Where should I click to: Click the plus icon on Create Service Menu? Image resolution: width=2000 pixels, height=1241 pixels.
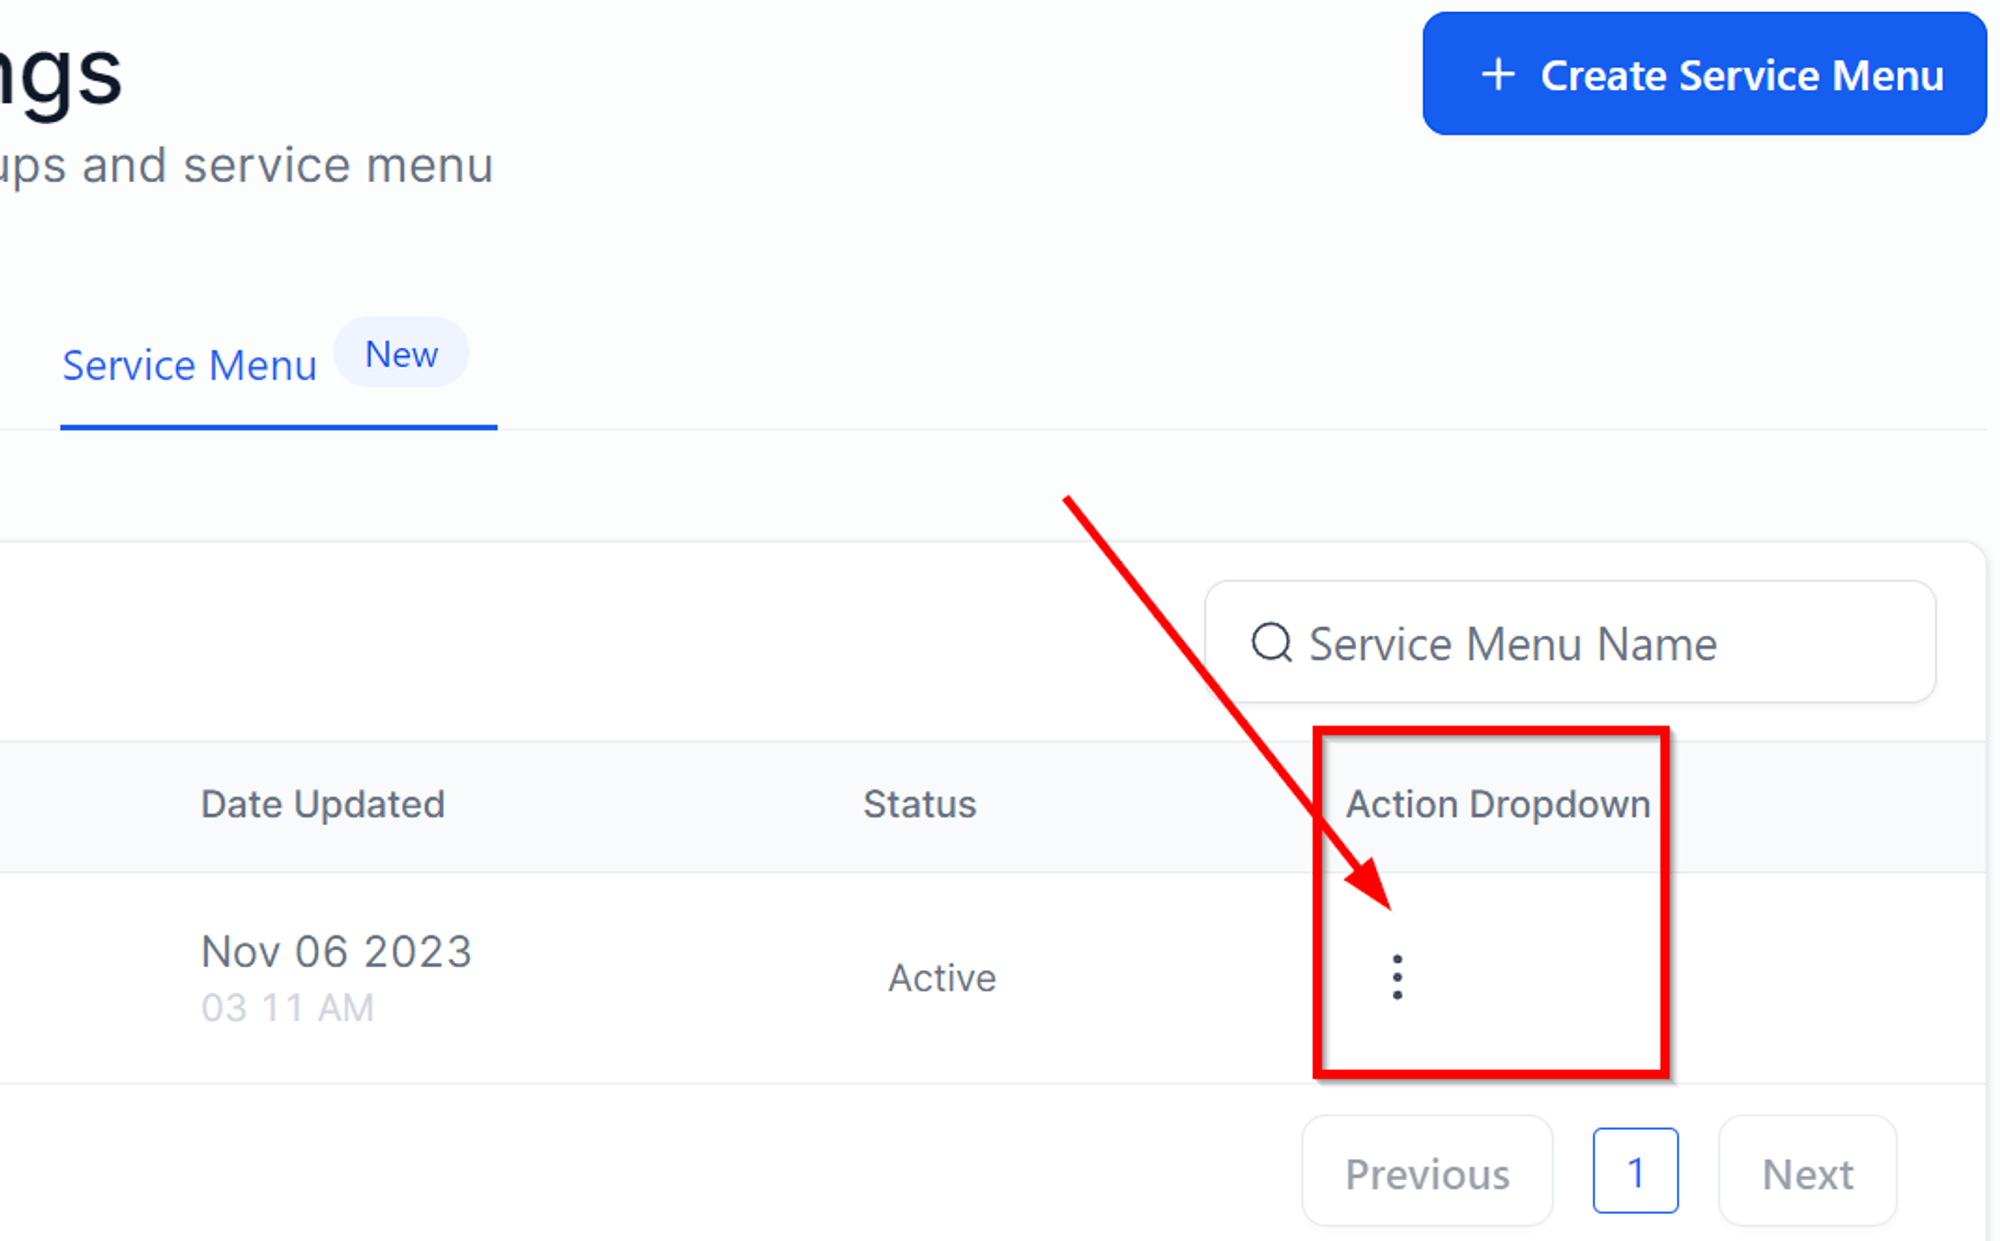[x=1498, y=74]
